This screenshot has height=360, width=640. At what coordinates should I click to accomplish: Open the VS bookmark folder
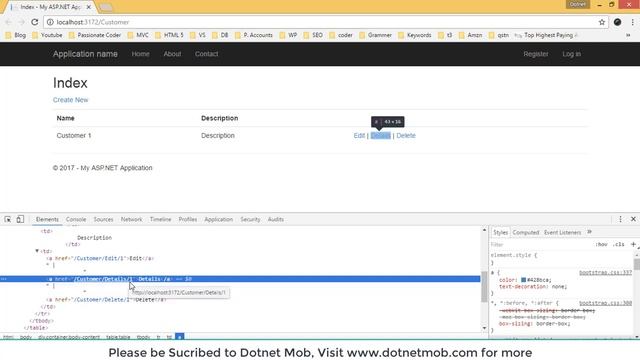(198, 35)
